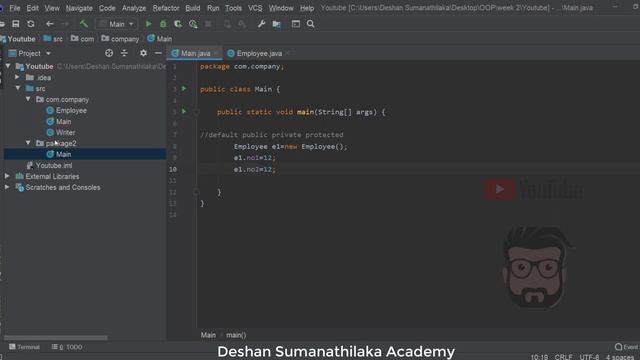
Task: Select Employee class in project tree
Action: (71, 110)
